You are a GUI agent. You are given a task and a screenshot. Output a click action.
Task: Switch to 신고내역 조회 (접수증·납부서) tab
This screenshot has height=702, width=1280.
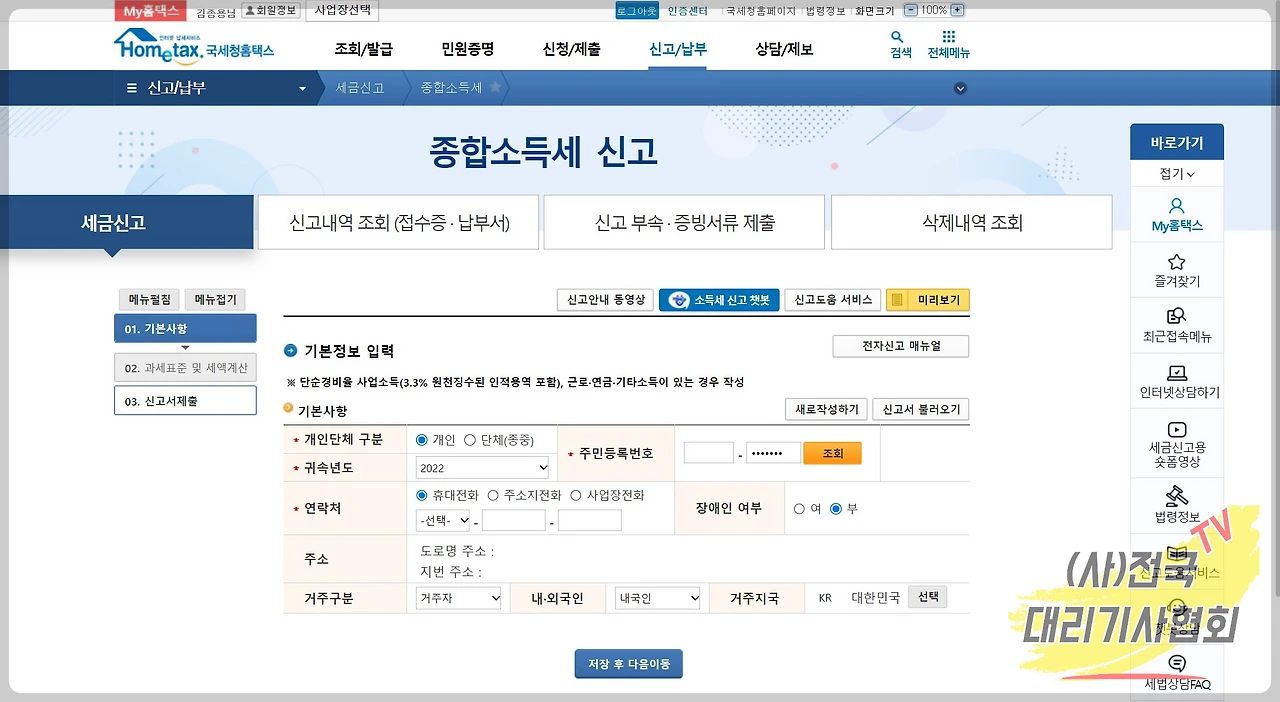[398, 222]
